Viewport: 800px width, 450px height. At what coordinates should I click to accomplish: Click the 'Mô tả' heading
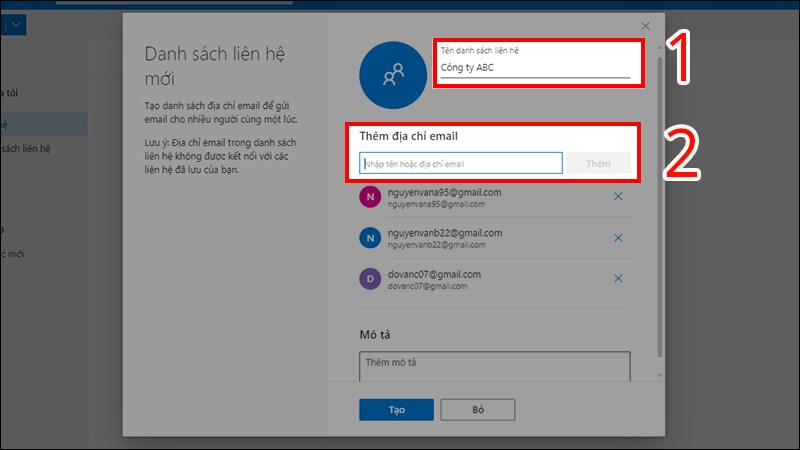coord(375,335)
